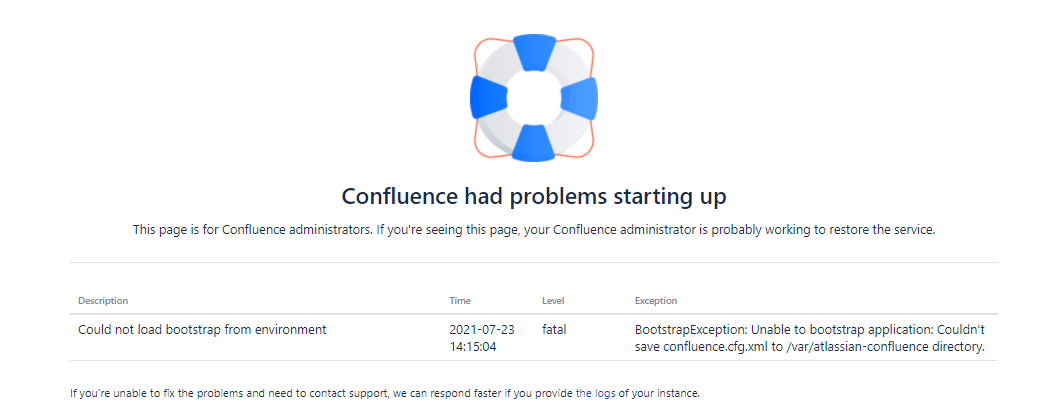Click the Description column header

pyautogui.click(x=103, y=301)
